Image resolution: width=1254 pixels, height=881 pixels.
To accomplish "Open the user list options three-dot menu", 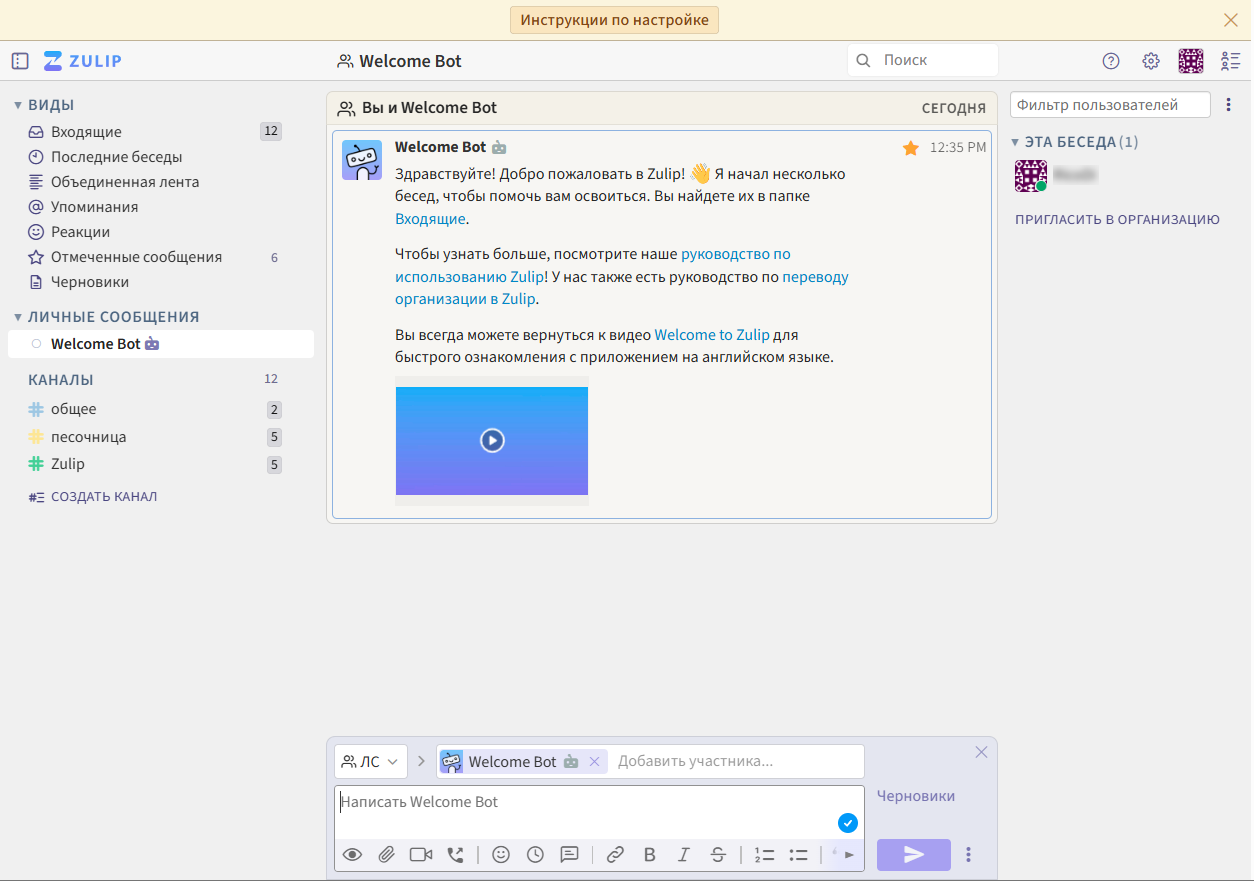I will click(1229, 105).
